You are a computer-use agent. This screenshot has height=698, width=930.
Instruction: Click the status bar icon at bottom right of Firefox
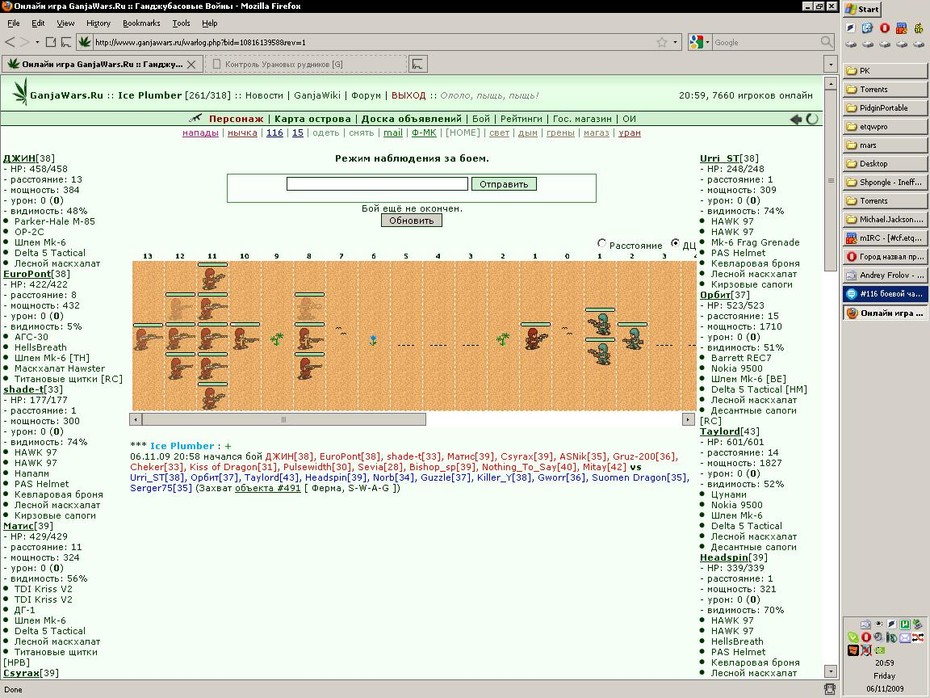(830, 689)
